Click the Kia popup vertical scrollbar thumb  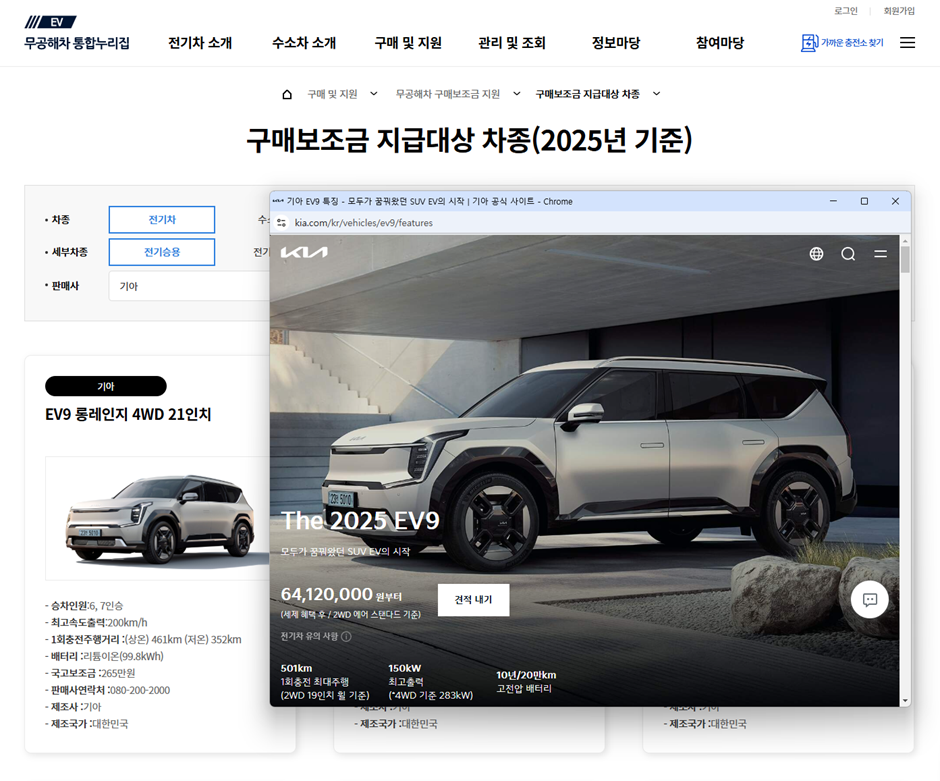(905, 260)
